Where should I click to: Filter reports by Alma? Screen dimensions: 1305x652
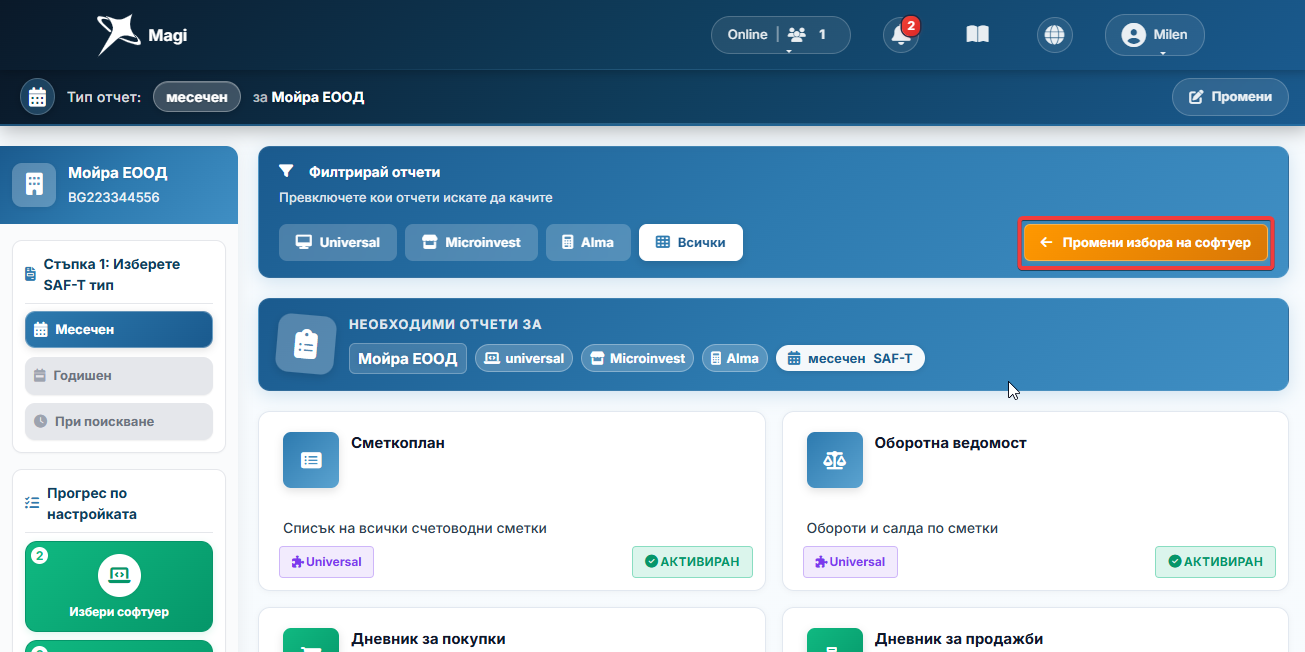click(x=588, y=242)
